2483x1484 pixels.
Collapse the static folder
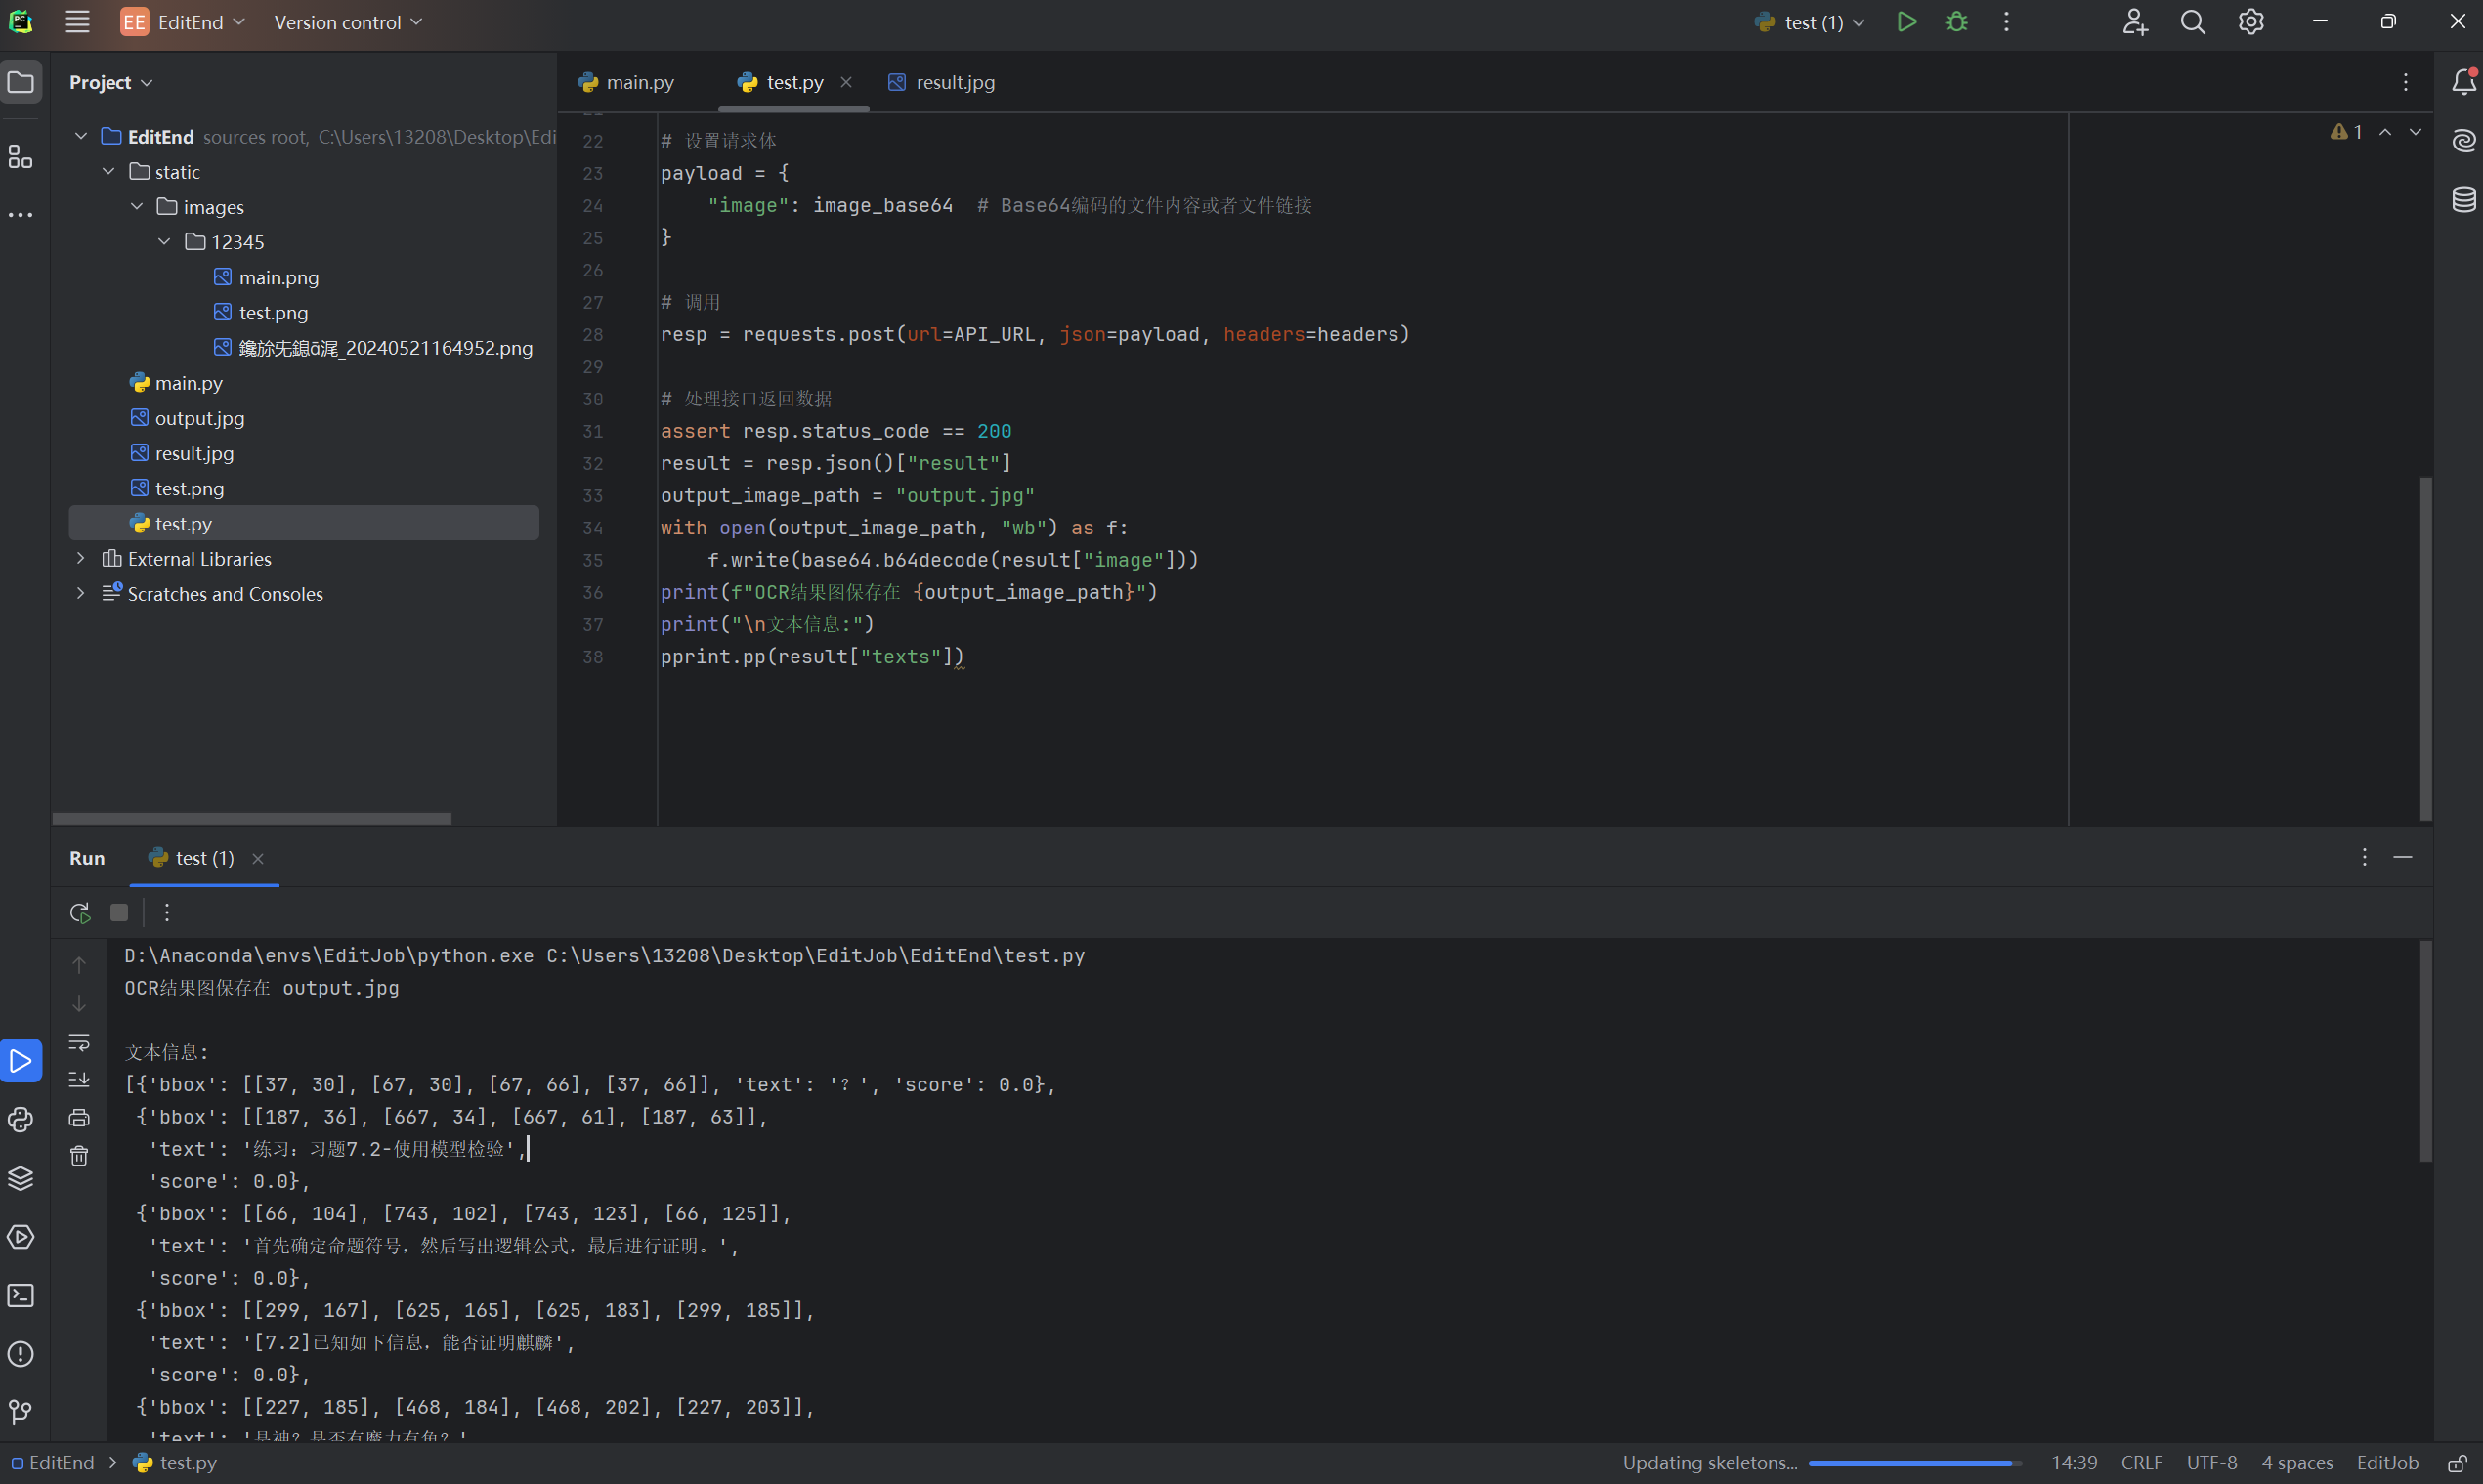click(x=109, y=171)
